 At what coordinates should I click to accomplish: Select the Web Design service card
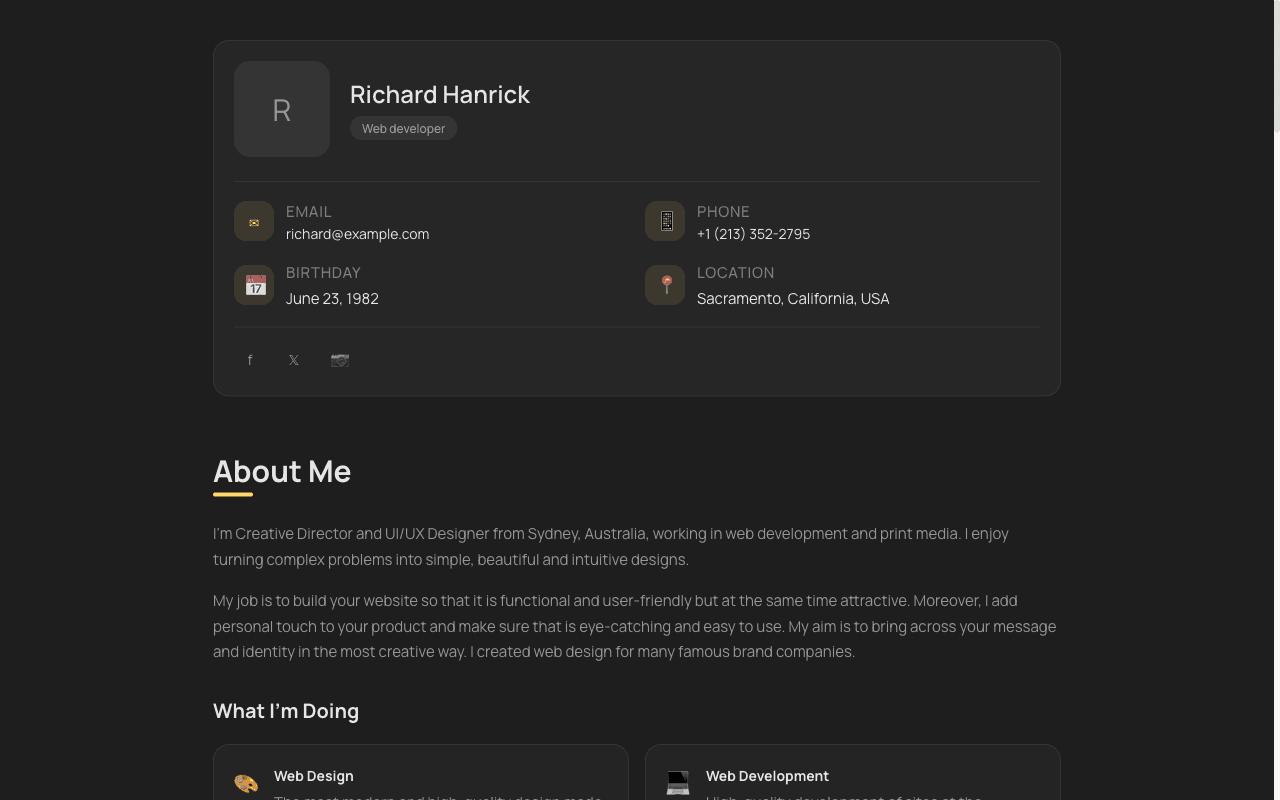tap(420, 775)
